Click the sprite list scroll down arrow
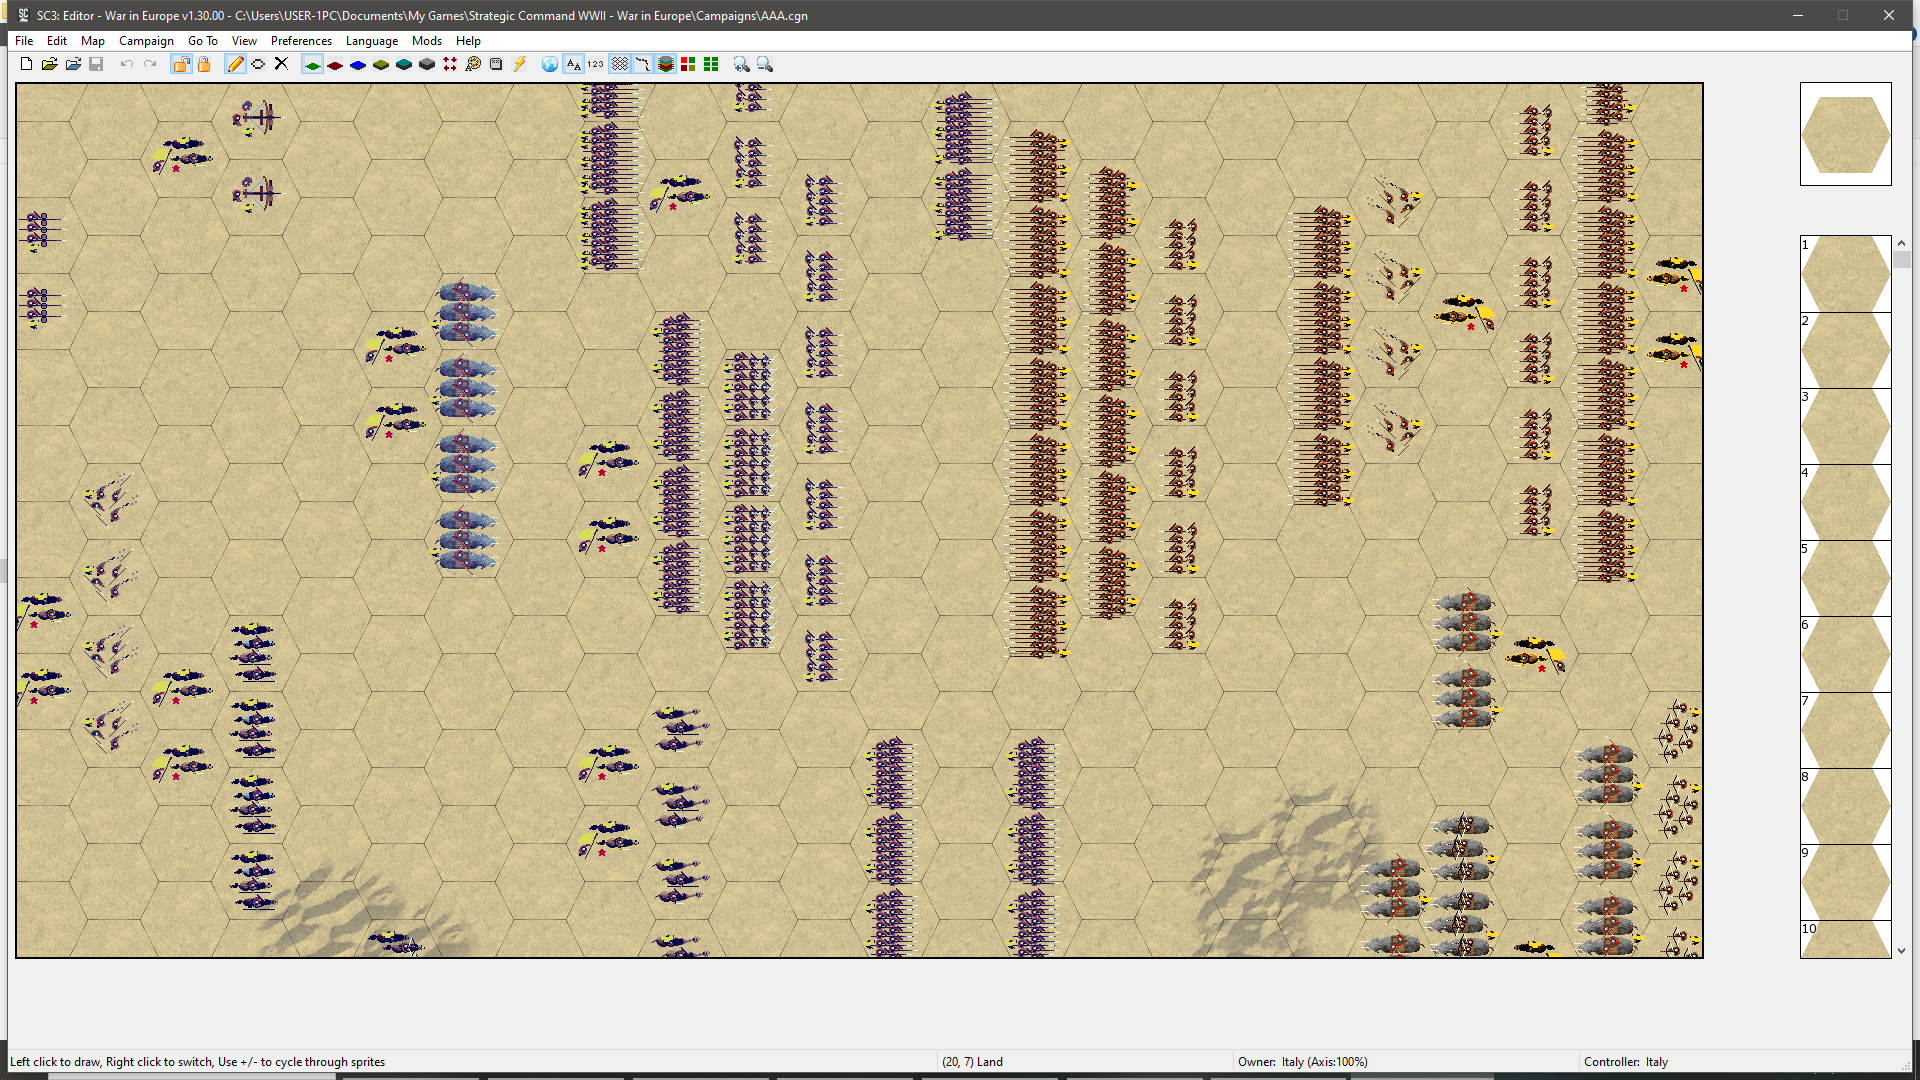This screenshot has height=1080, width=1920. [1901, 951]
